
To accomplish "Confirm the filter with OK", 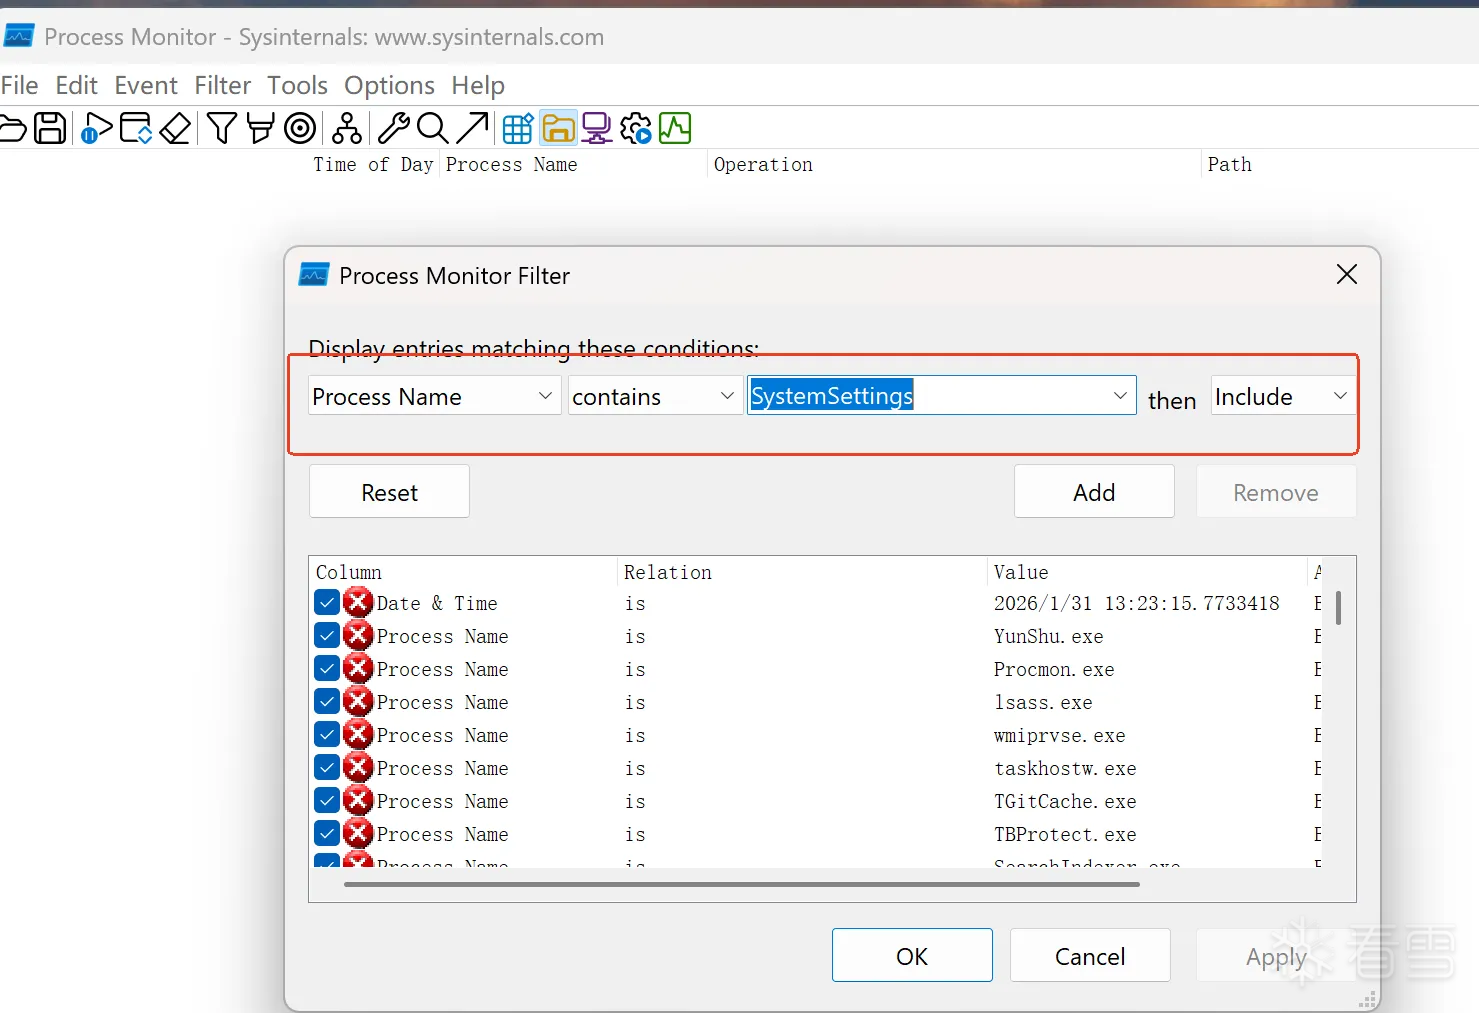I will (912, 956).
